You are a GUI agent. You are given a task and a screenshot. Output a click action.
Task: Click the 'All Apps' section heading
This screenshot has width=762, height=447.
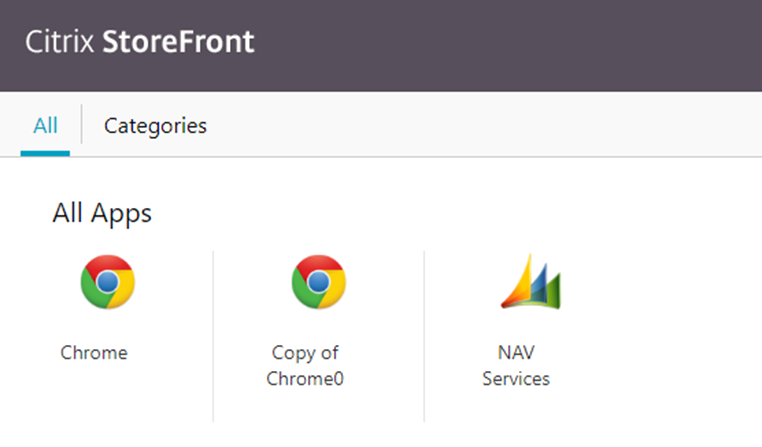click(102, 213)
